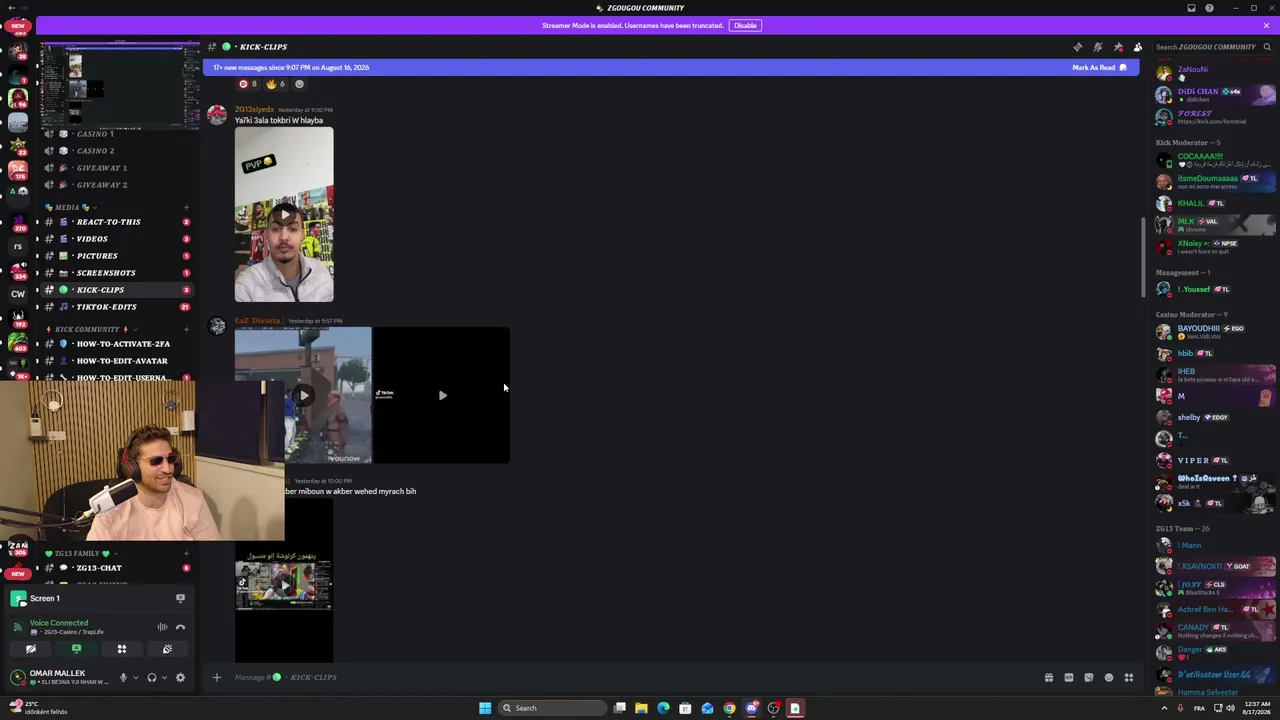1280x720 pixels.
Task: Open ZaNouNi member profile
Action: (x=1215, y=72)
